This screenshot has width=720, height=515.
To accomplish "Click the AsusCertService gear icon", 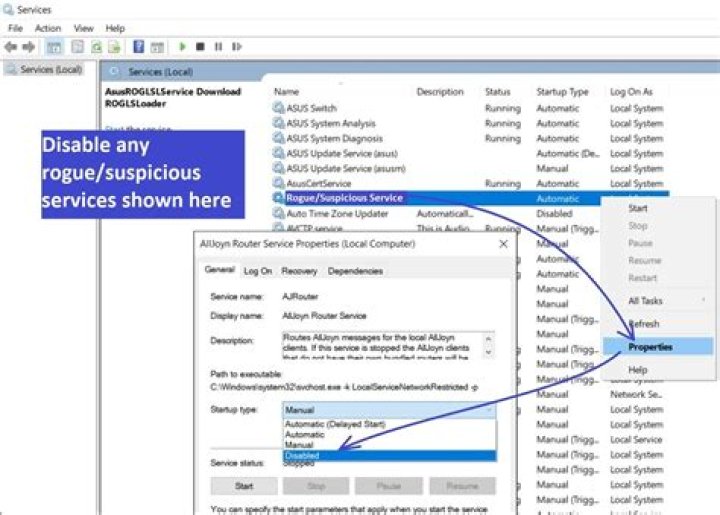I will [278, 183].
